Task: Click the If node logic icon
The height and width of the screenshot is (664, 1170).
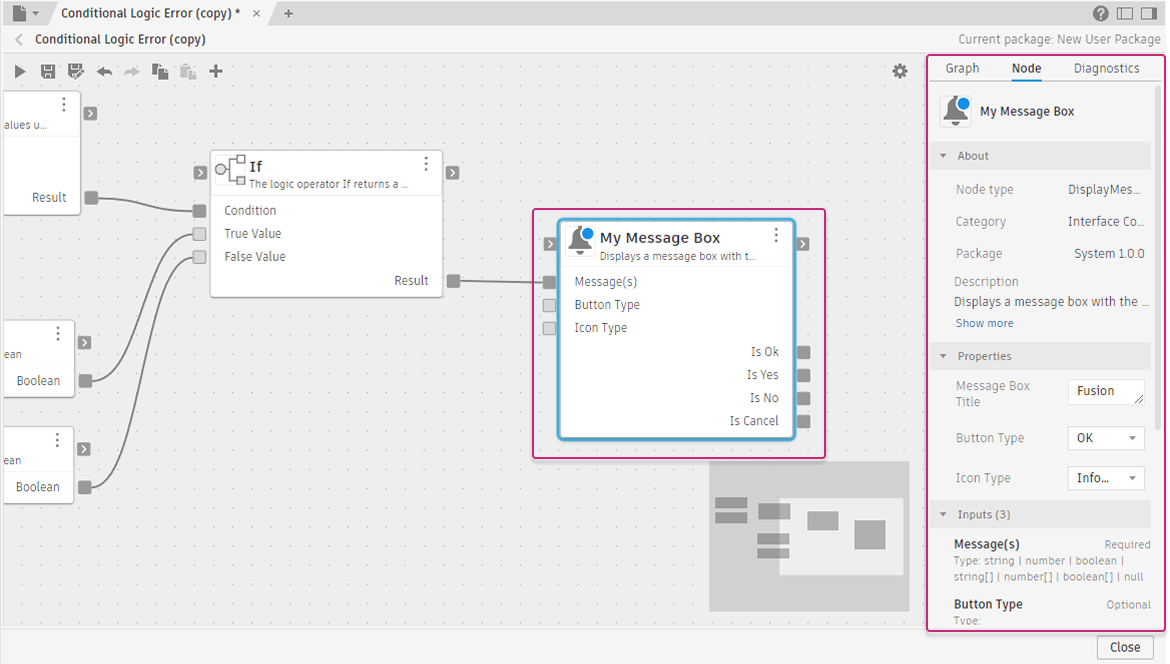Action: [231, 170]
